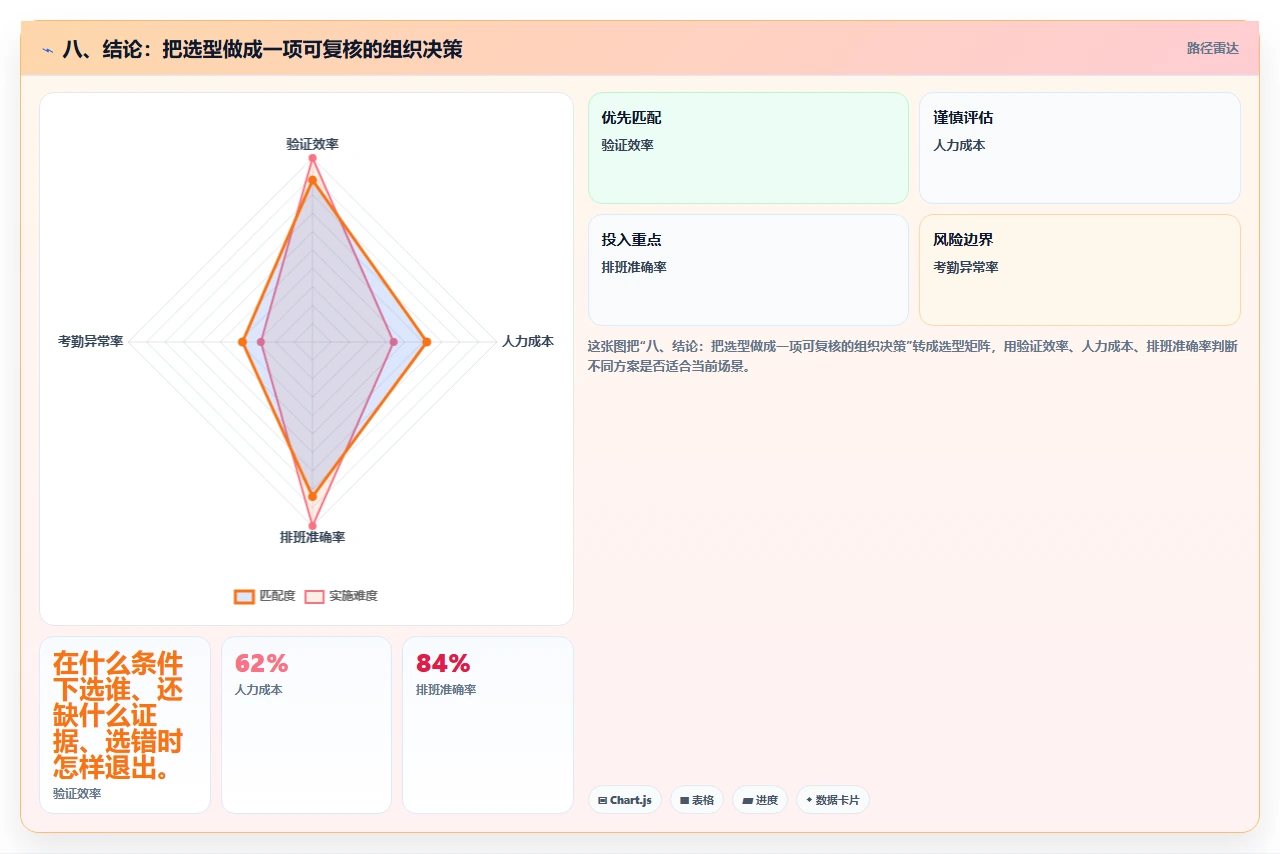Click the 路径雷达 label in the header

click(1212, 48)
